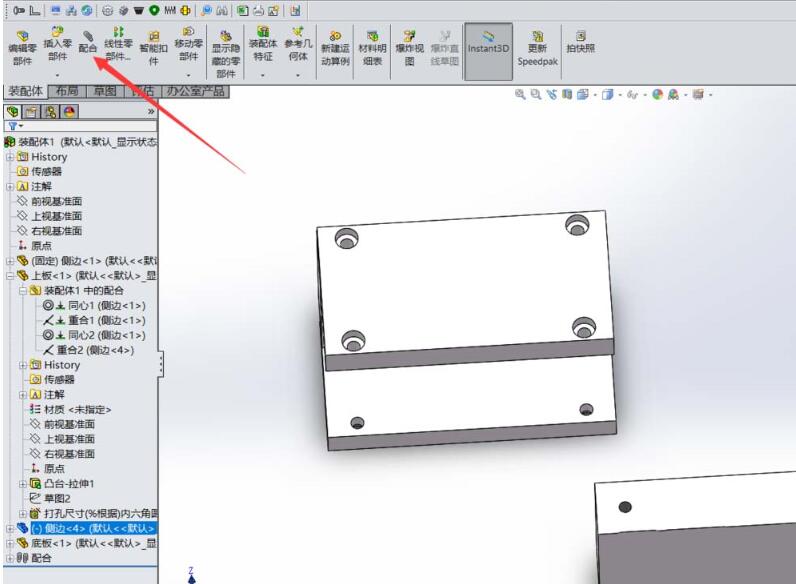Click the 拍快照 snapshot icon

pos(580,40)
